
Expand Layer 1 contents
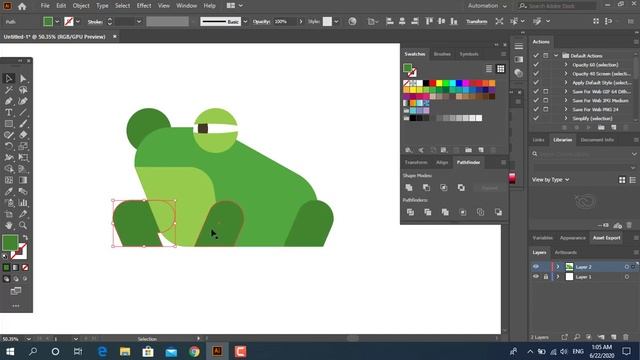tap(558, 277)
